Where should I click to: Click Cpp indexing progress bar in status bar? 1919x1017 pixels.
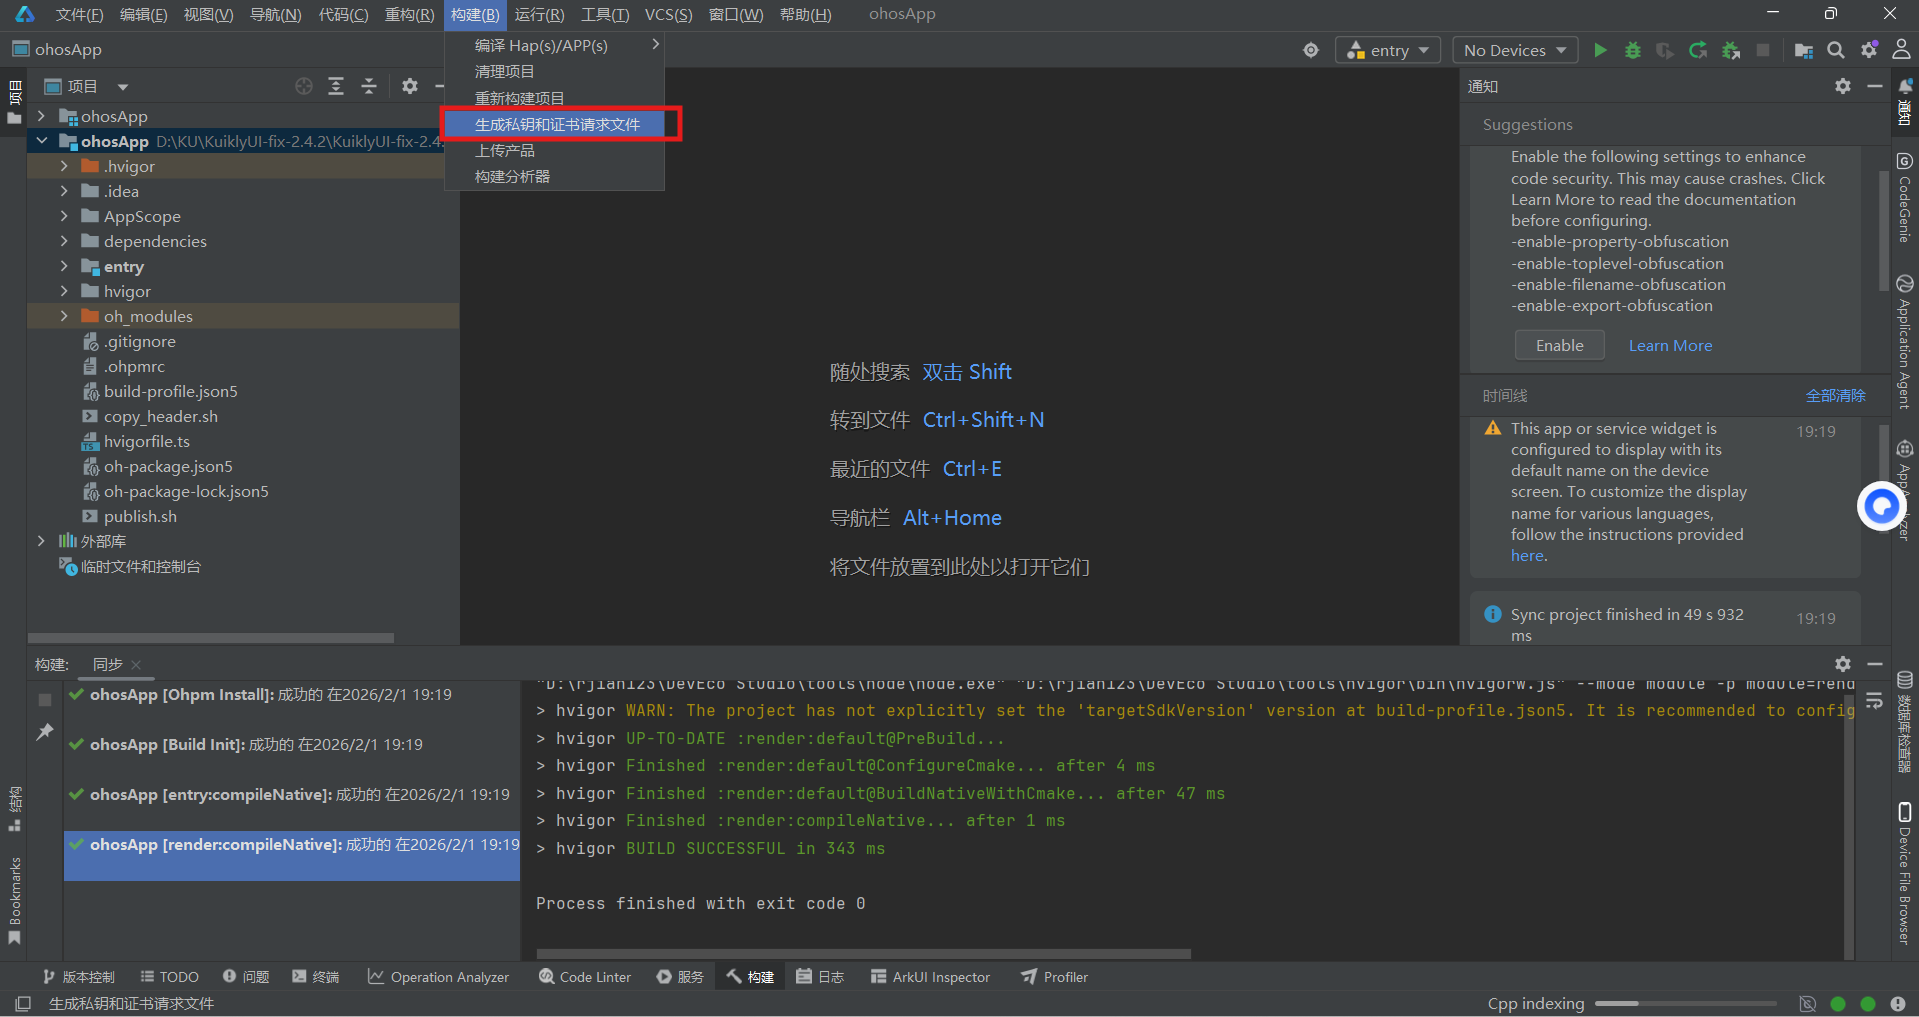tap(1685, 1003)
